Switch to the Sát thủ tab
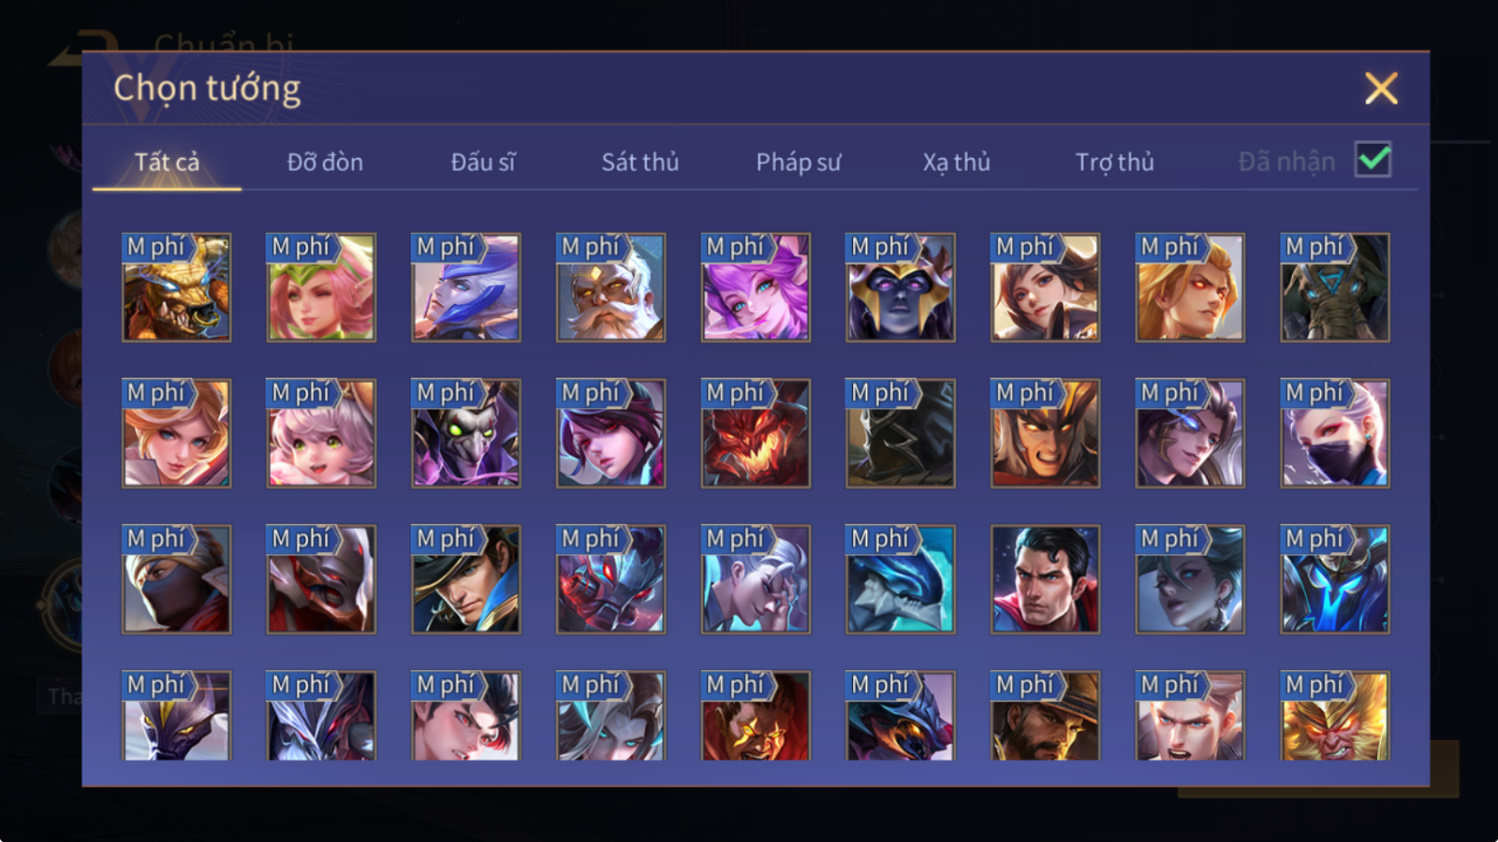The image size is (1498, 842). click(640, 162)
